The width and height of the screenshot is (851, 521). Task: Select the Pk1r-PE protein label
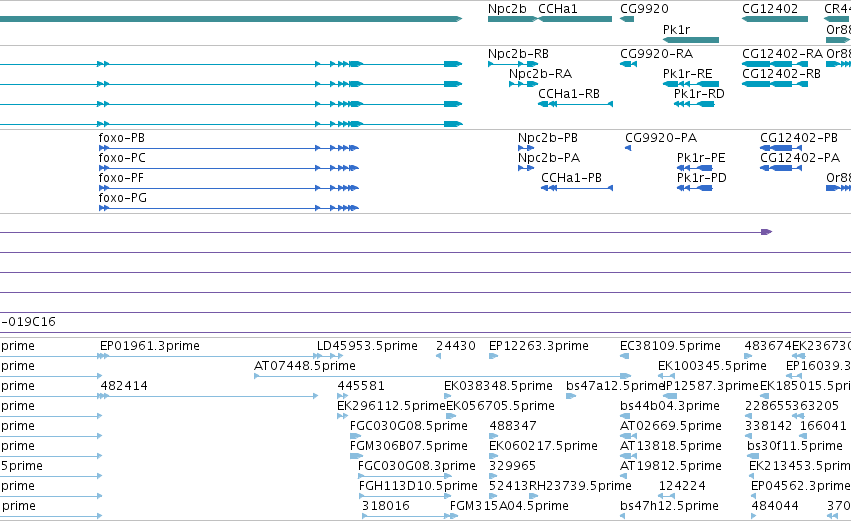[701, 158]
